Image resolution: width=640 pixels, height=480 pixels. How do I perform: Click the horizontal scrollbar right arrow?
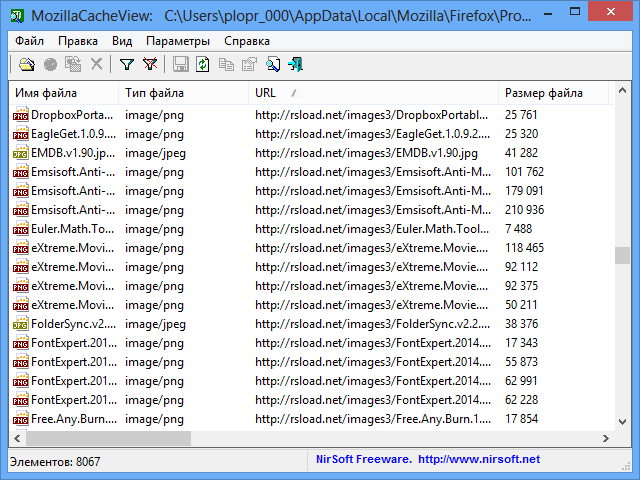[x=607, y=438]
